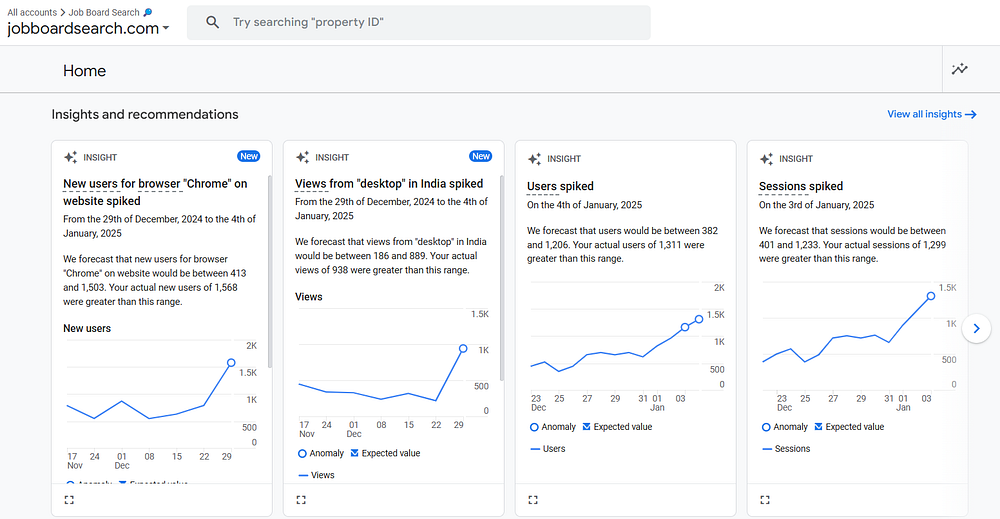Click the sparkle icon on Sessions spiked card
Viewport: 1000px width, 519px height.
767,158
